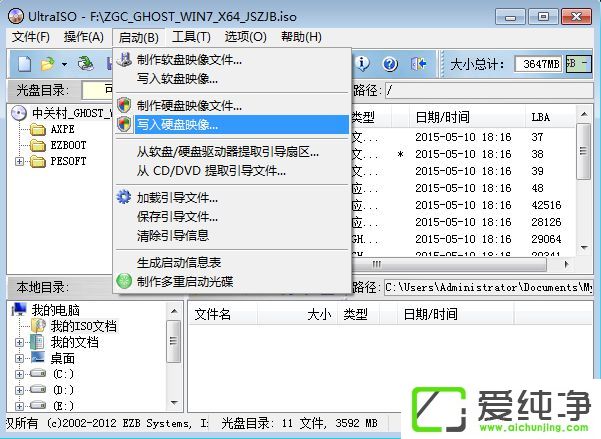Click disc list horizontal scrollbar right arrow
This screenshot has width=601, height=439.
point(567,264)
